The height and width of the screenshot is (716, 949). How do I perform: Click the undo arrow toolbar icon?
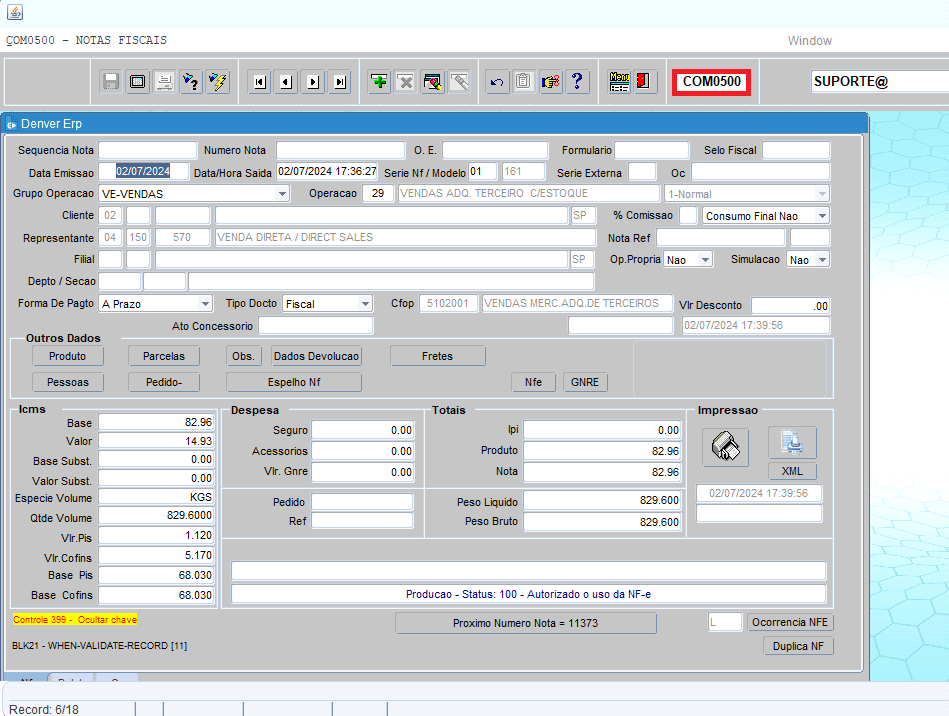[x=497, y=82]
